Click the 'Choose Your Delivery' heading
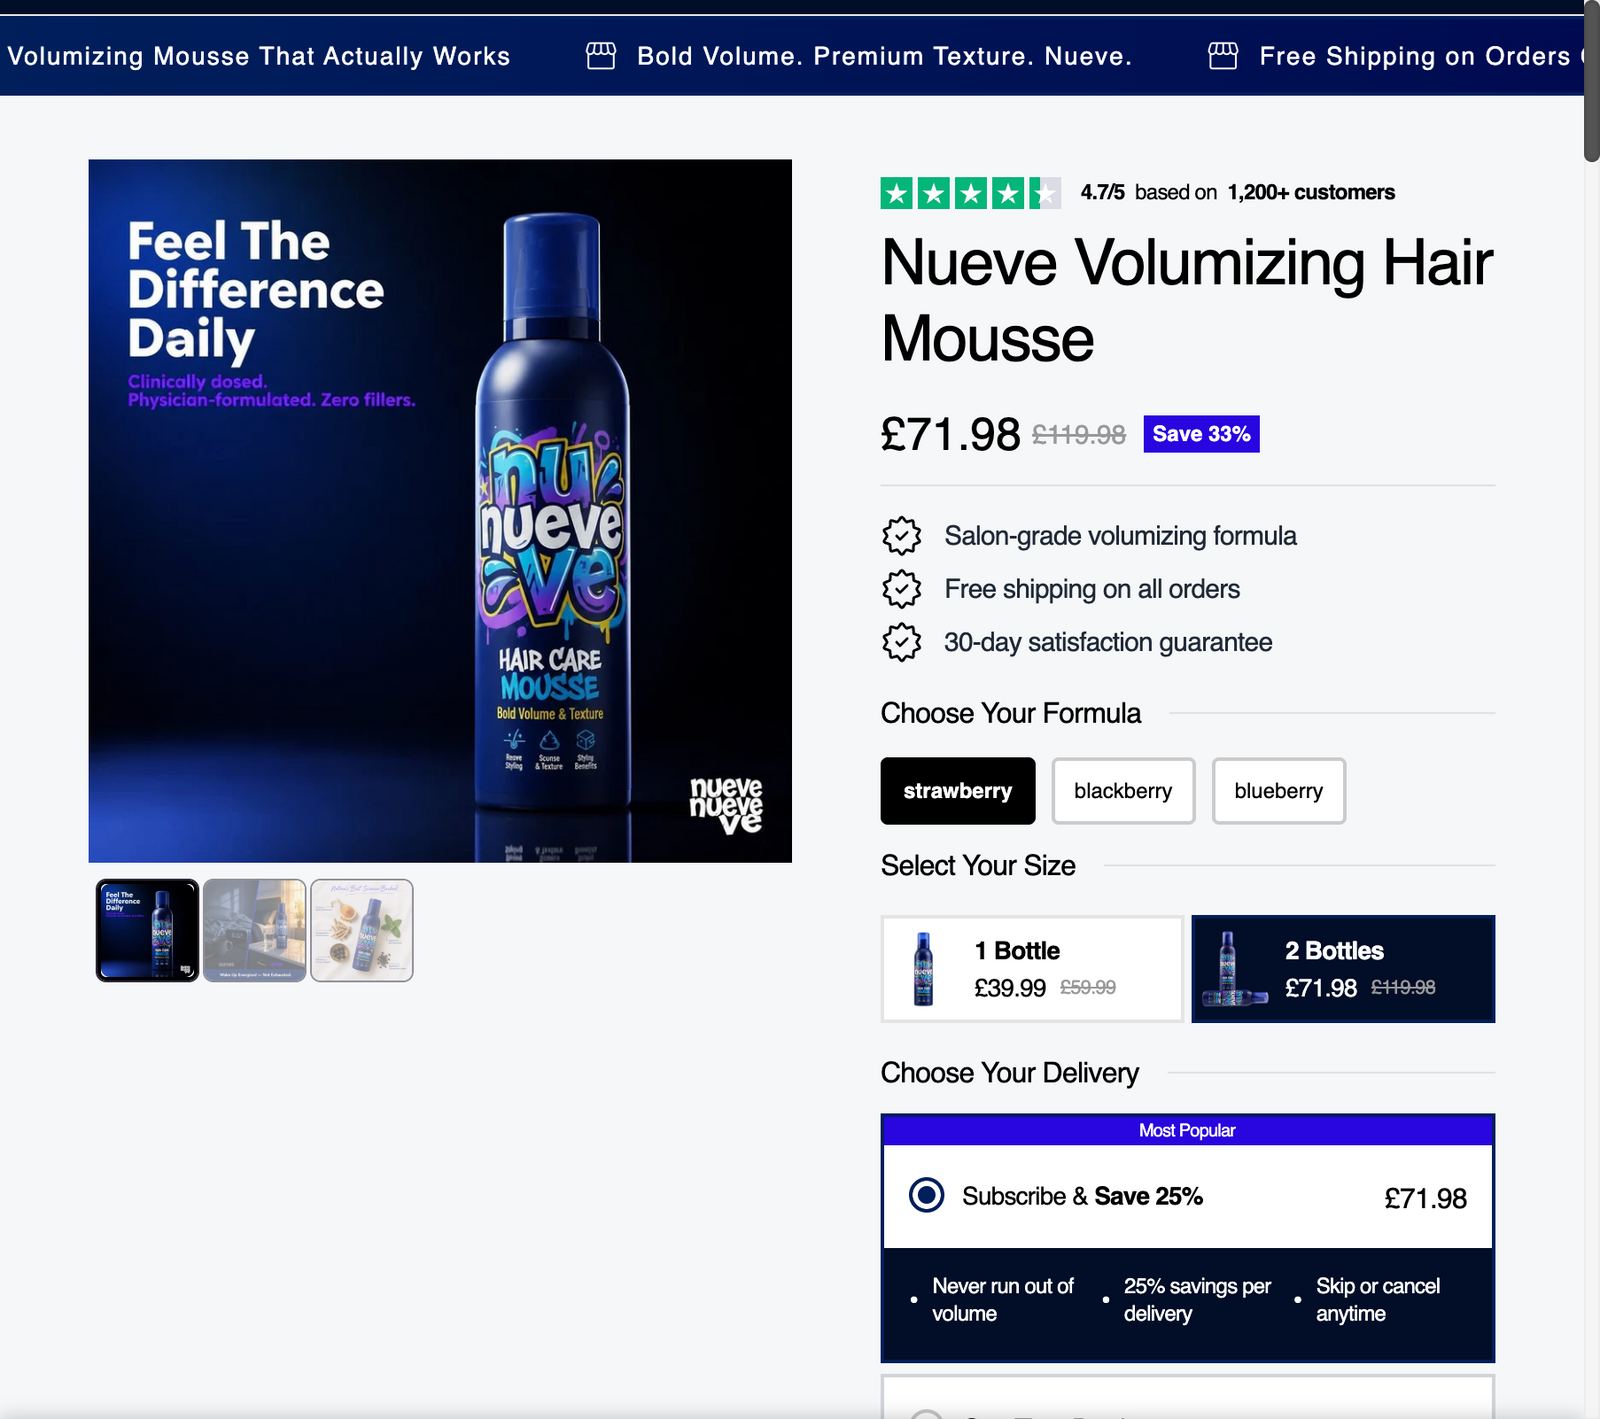The width and height of the screenshot is (1600, 1419). pyautogui.click(x=1010, y=1073)
